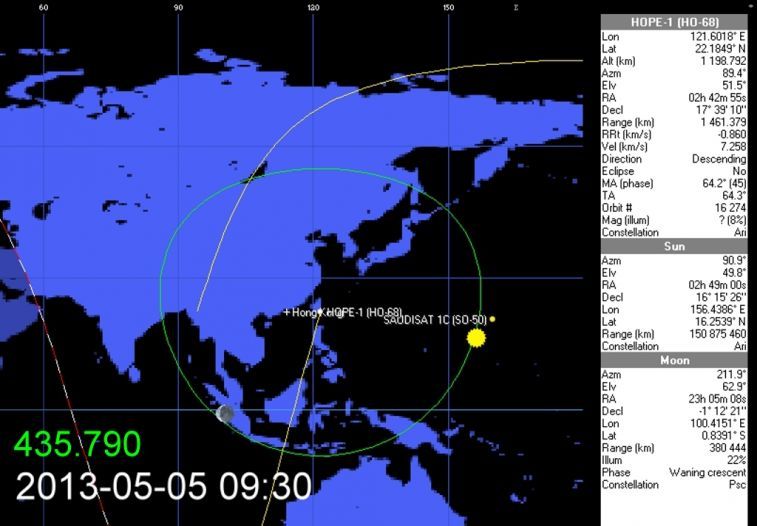Screen dimensions: 757x526
Task: Click the yellow Sun icon on the map
Action: [475, 339]
